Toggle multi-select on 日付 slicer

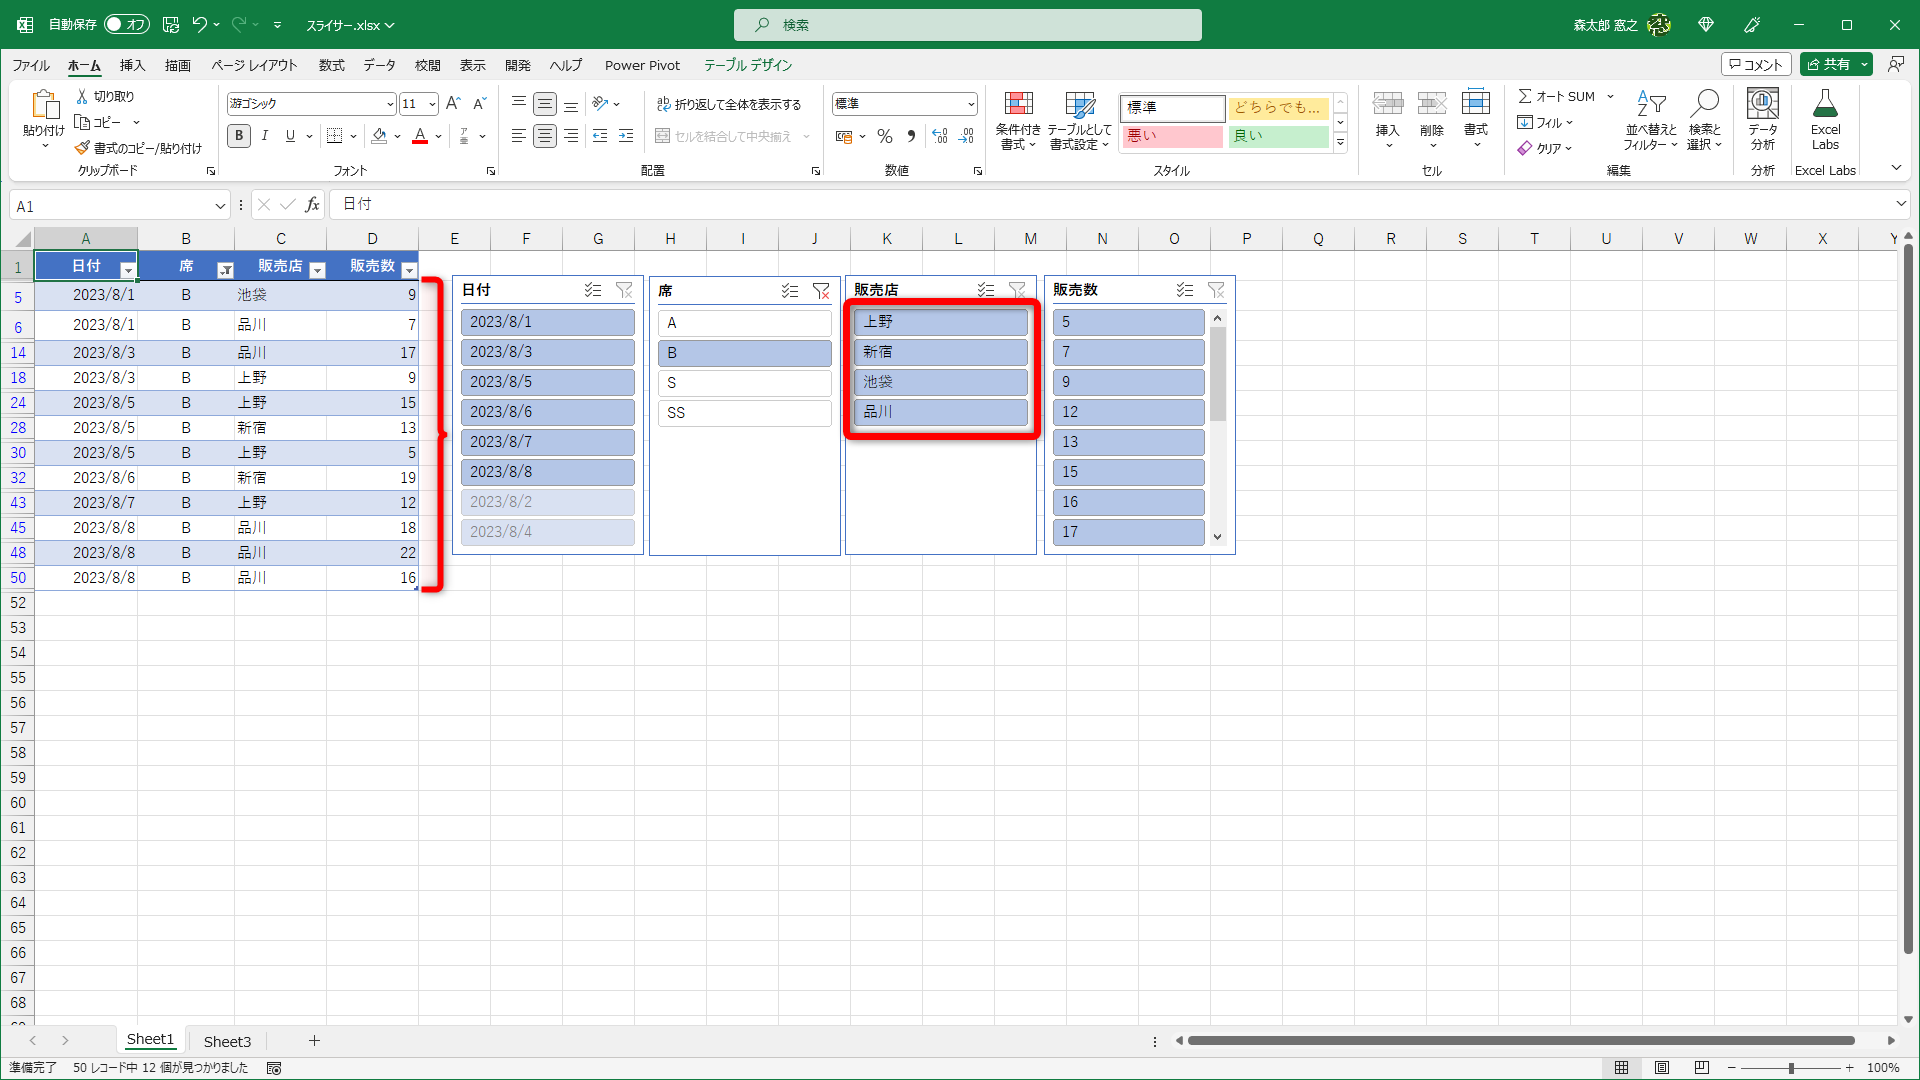pos(593,290)
